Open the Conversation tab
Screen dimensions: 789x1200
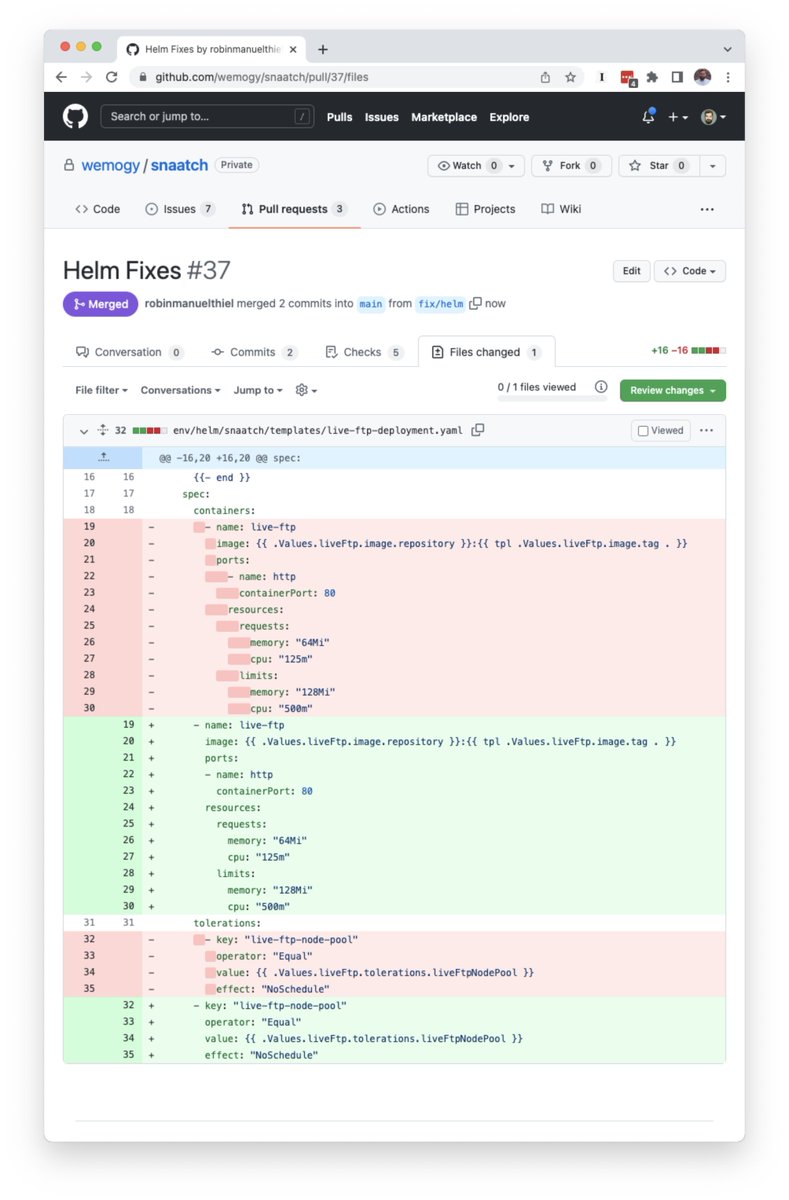coord(130,352)
